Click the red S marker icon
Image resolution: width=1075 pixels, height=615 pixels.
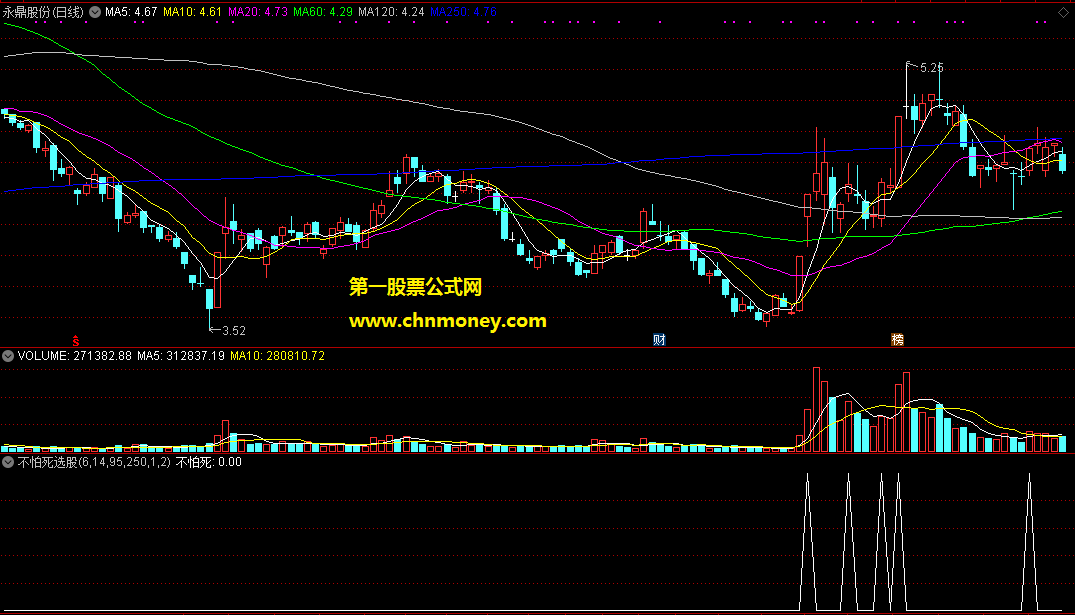[x=76, y=341]
